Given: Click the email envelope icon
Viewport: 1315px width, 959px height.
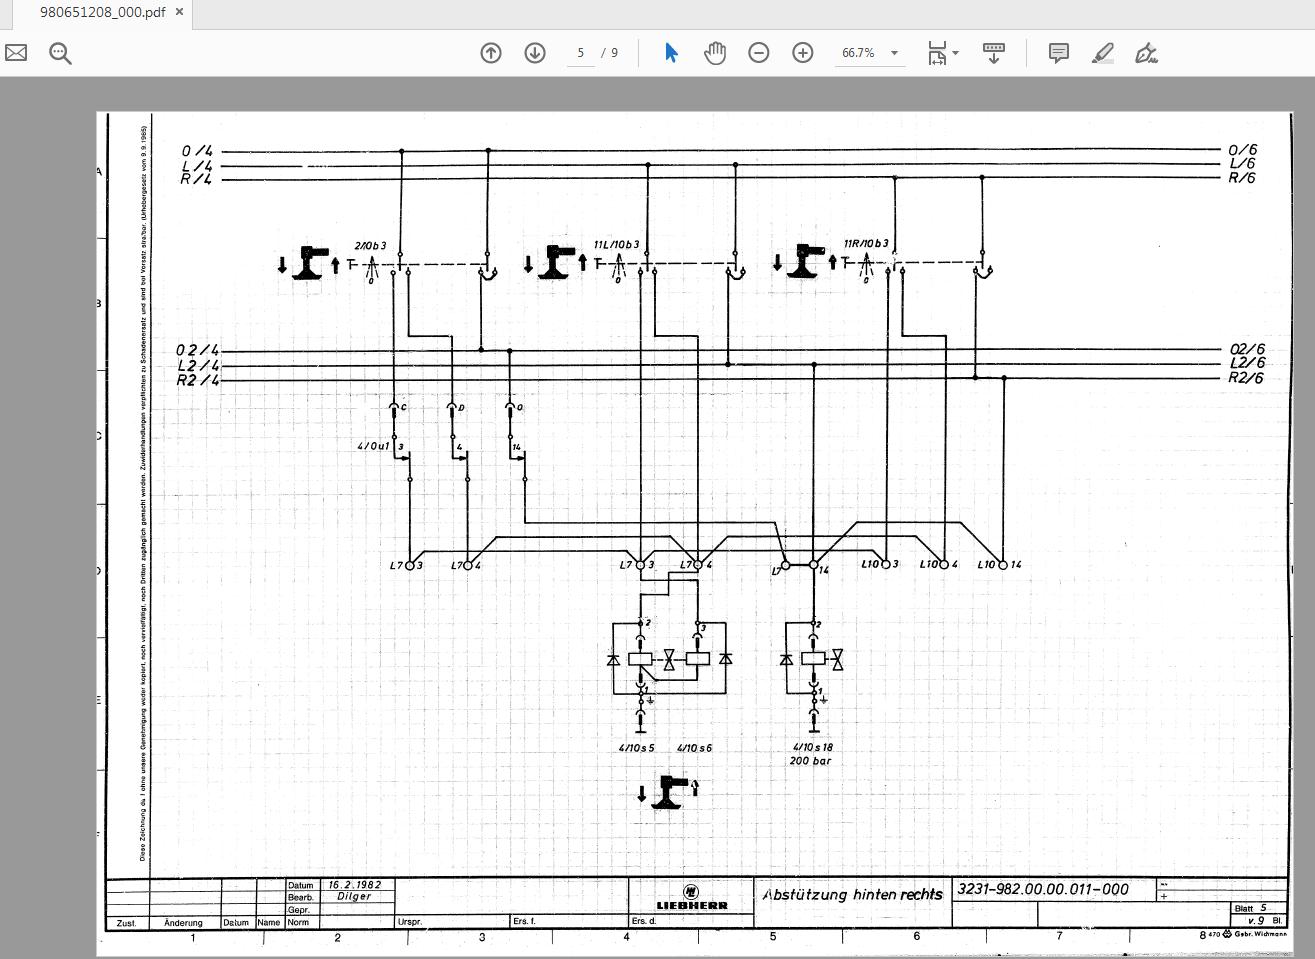Looking at the screenshot, I should (x=16, y=53).
